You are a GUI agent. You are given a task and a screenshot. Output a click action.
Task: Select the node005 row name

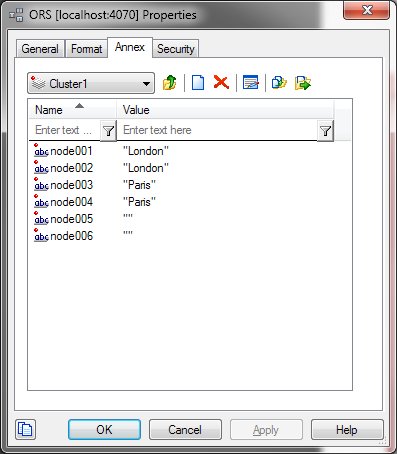[71, 219]
